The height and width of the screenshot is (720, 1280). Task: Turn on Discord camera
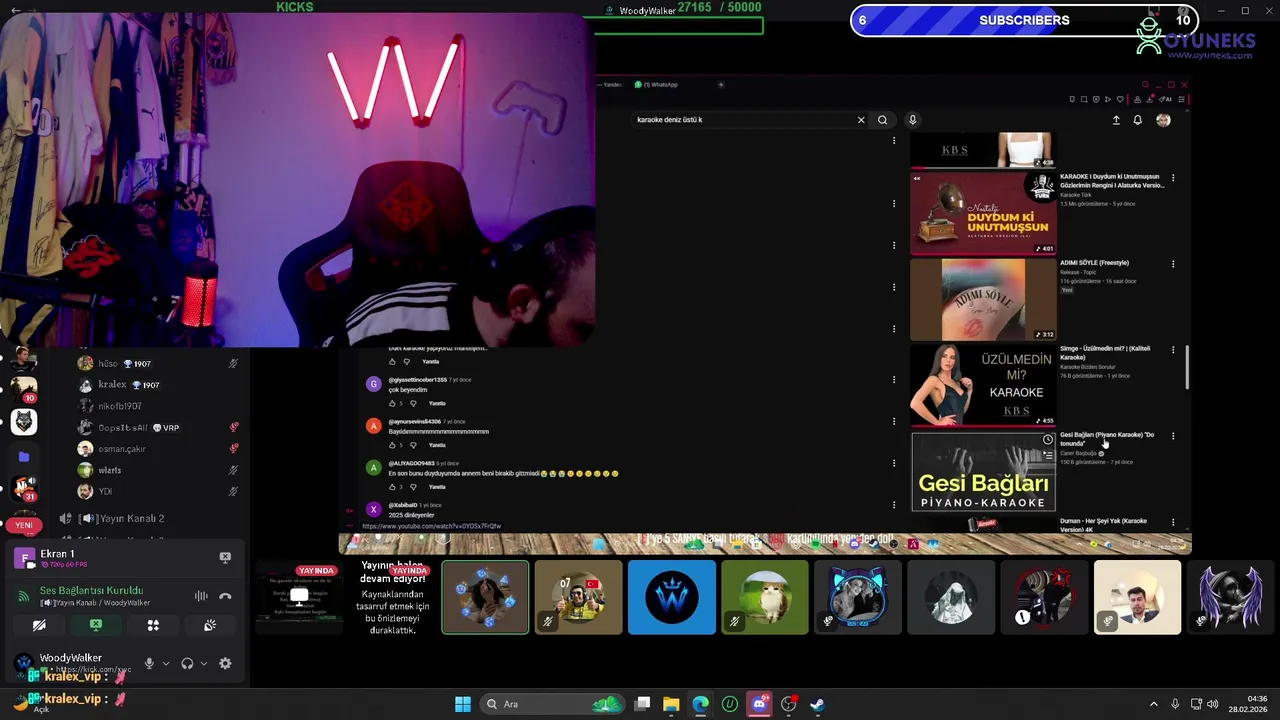[x=39, y=625]
